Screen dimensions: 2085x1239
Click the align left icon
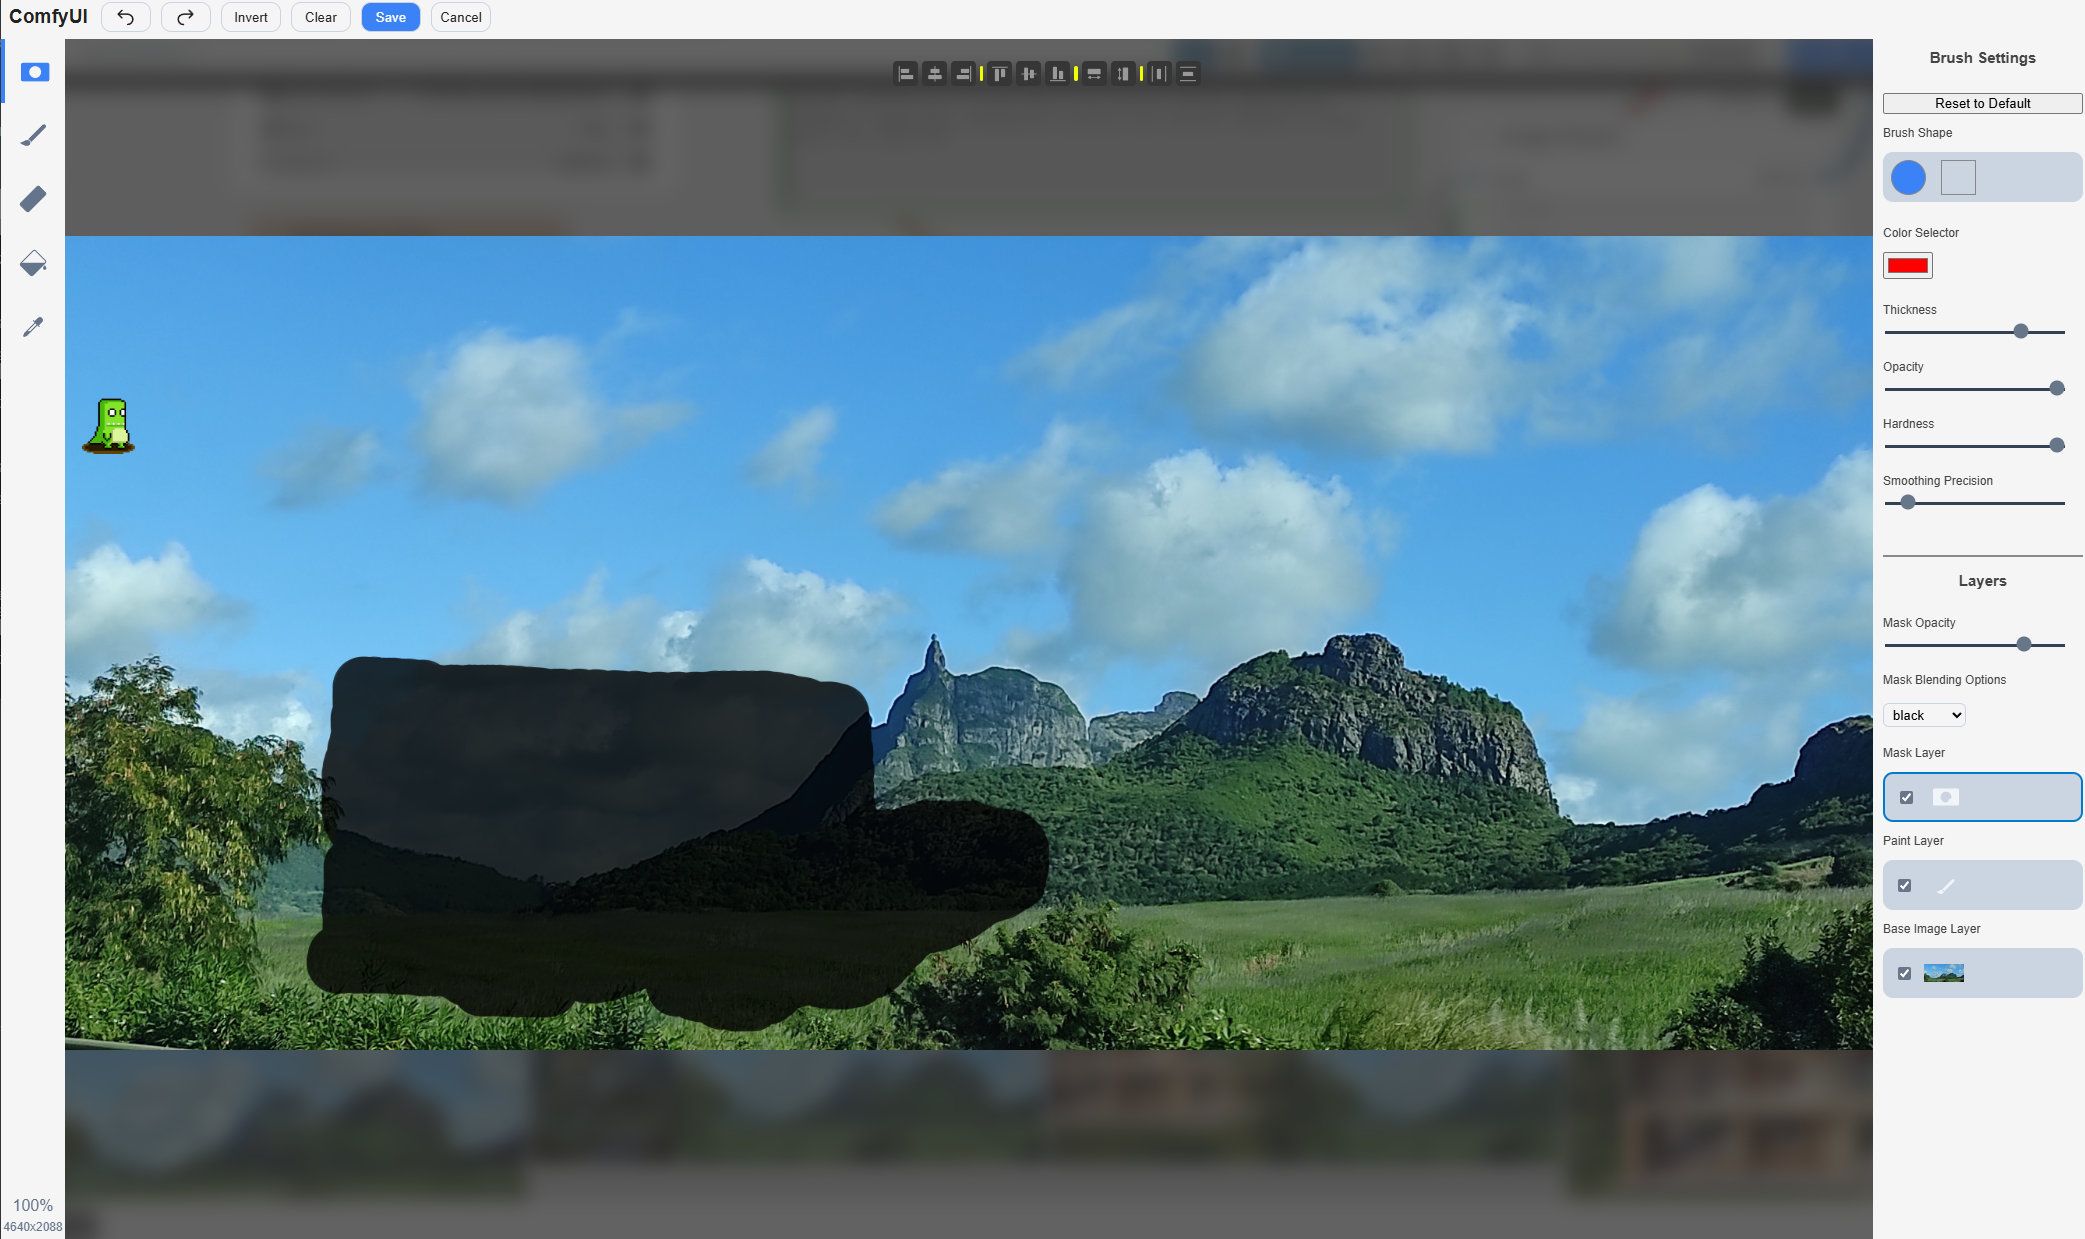point(905,73)
